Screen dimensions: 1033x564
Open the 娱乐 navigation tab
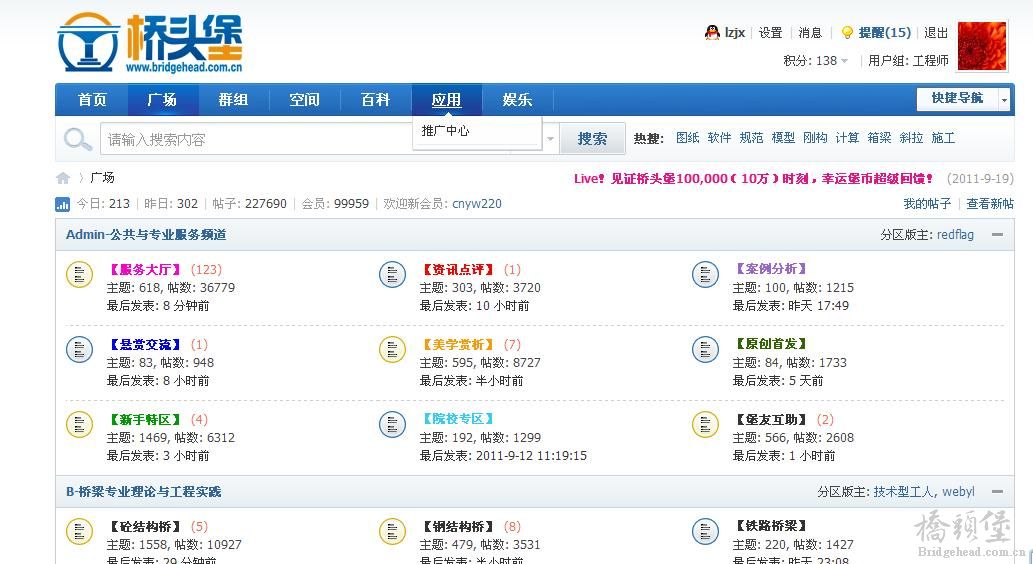pyautogui.click(x=518, y=99)
